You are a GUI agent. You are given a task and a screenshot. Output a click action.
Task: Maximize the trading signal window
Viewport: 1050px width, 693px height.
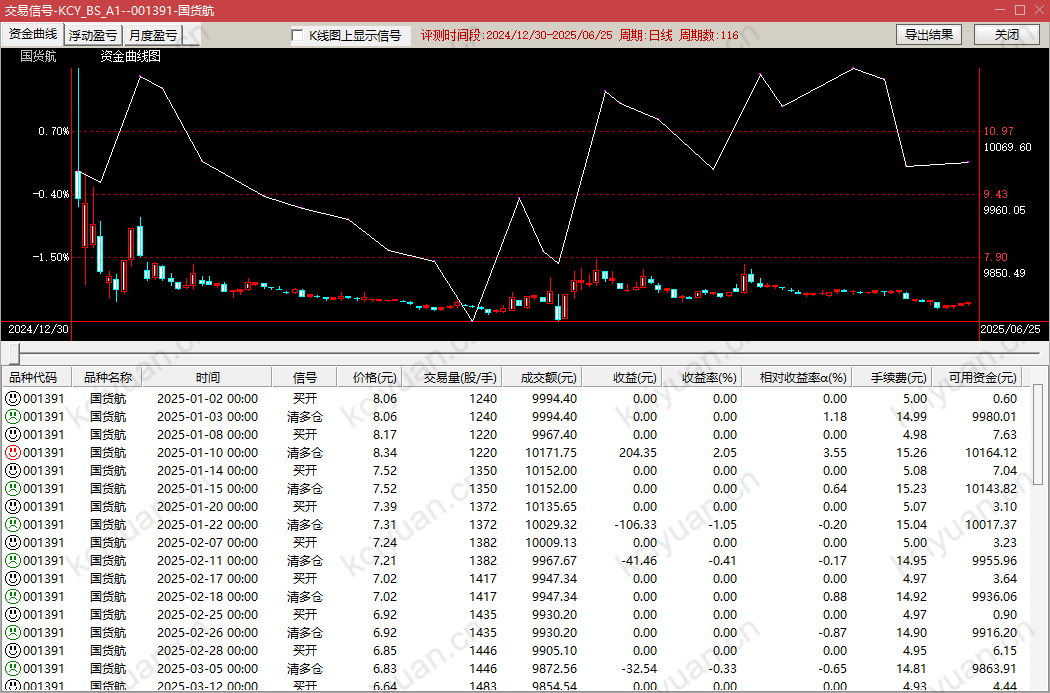pos(1020,10)
